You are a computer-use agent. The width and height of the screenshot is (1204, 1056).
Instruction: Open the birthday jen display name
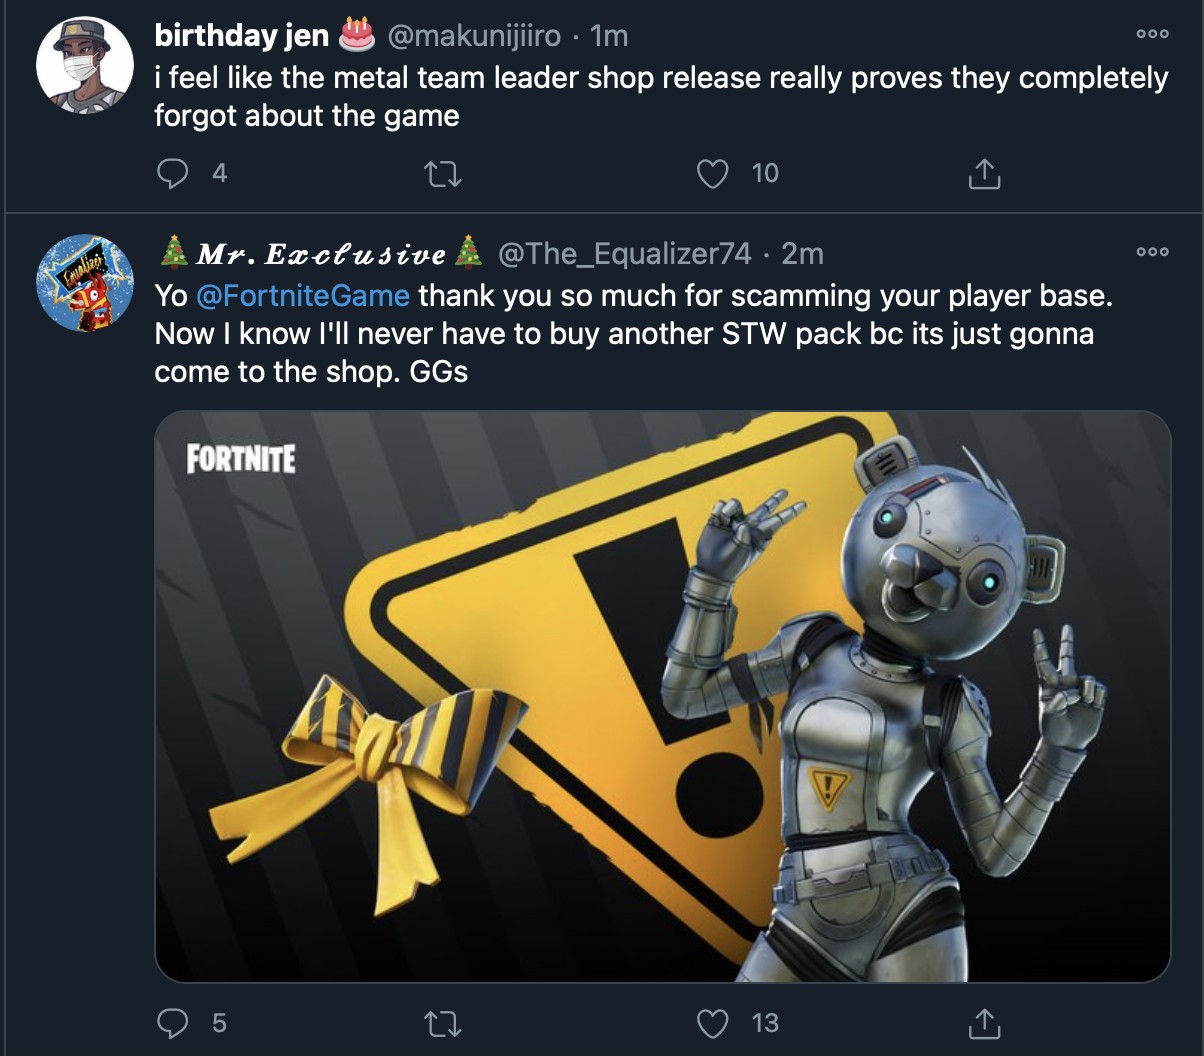(241, 36)
